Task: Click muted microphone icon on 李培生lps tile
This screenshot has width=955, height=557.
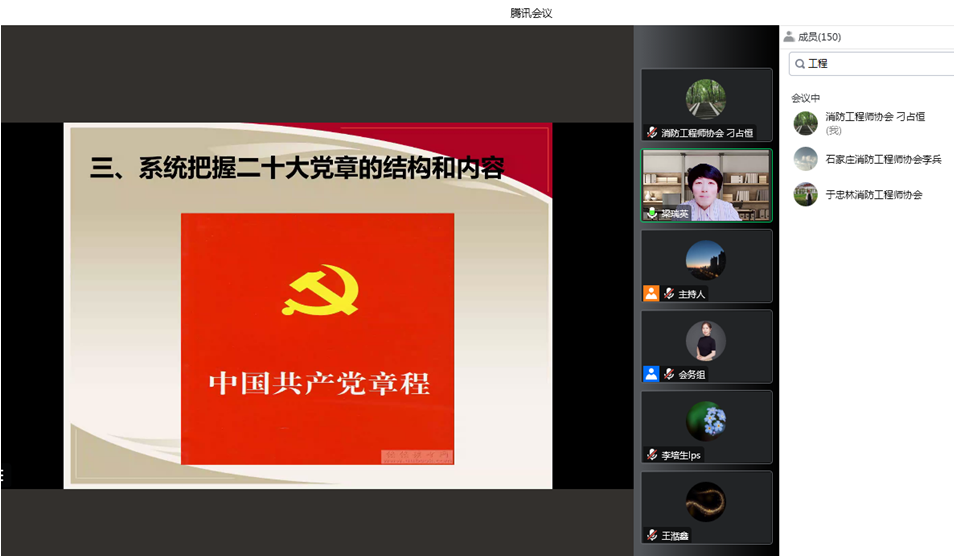Action: click(x=652, y=455)
